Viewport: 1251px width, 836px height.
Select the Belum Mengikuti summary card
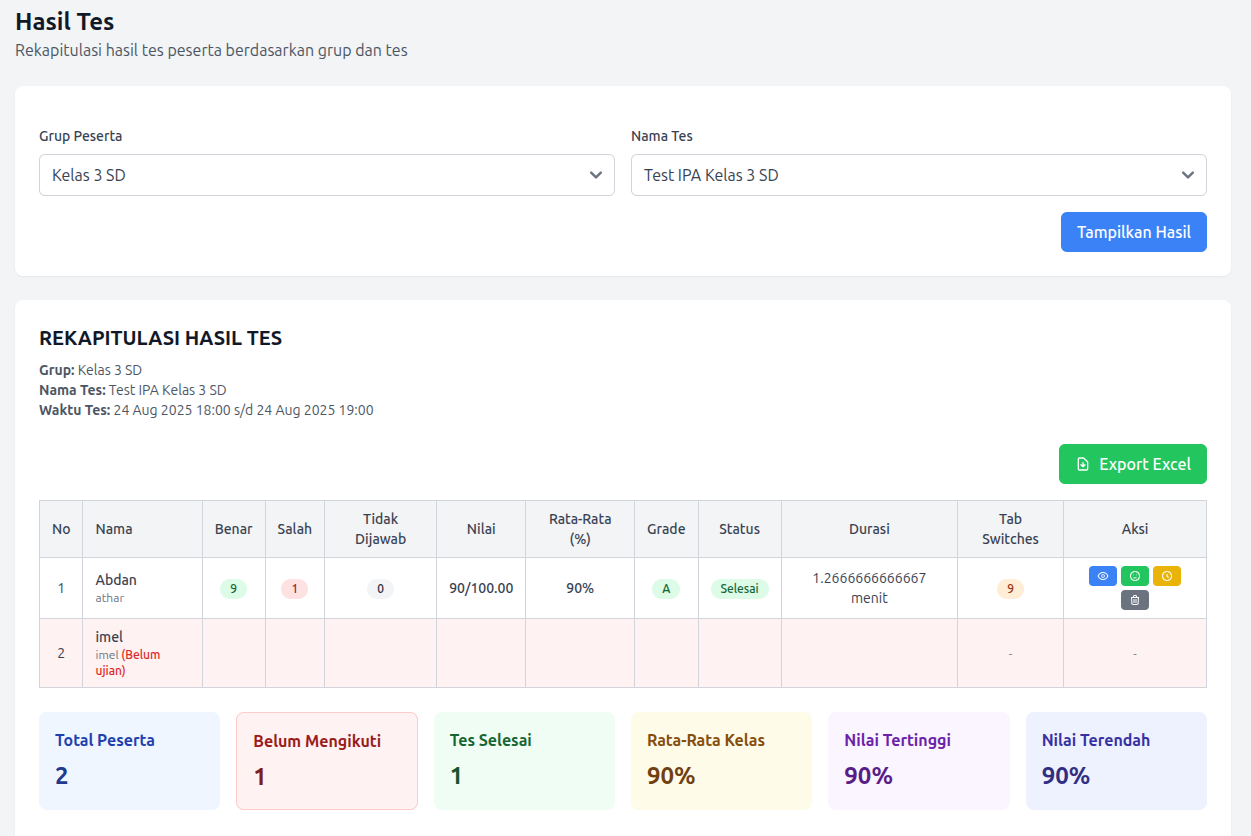tap(326, 760)
